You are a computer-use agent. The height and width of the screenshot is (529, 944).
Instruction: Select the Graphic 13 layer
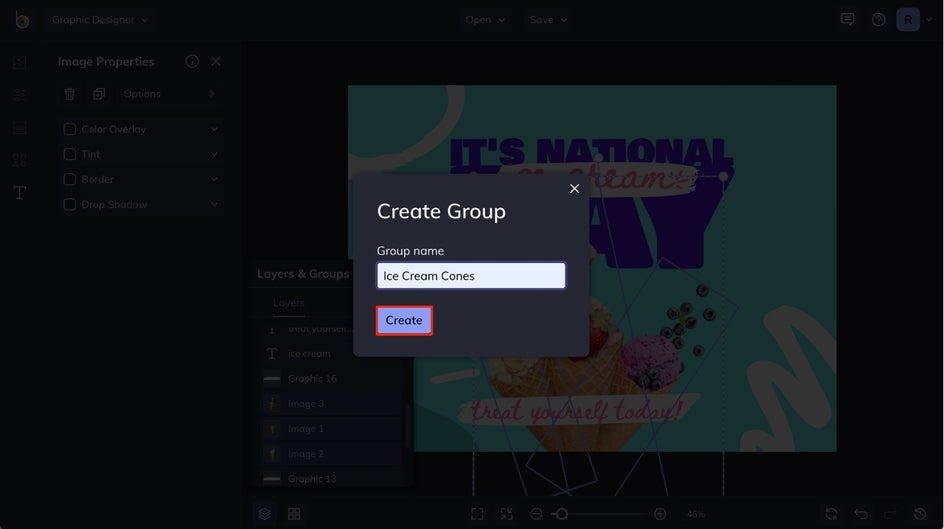coord(331,479)
